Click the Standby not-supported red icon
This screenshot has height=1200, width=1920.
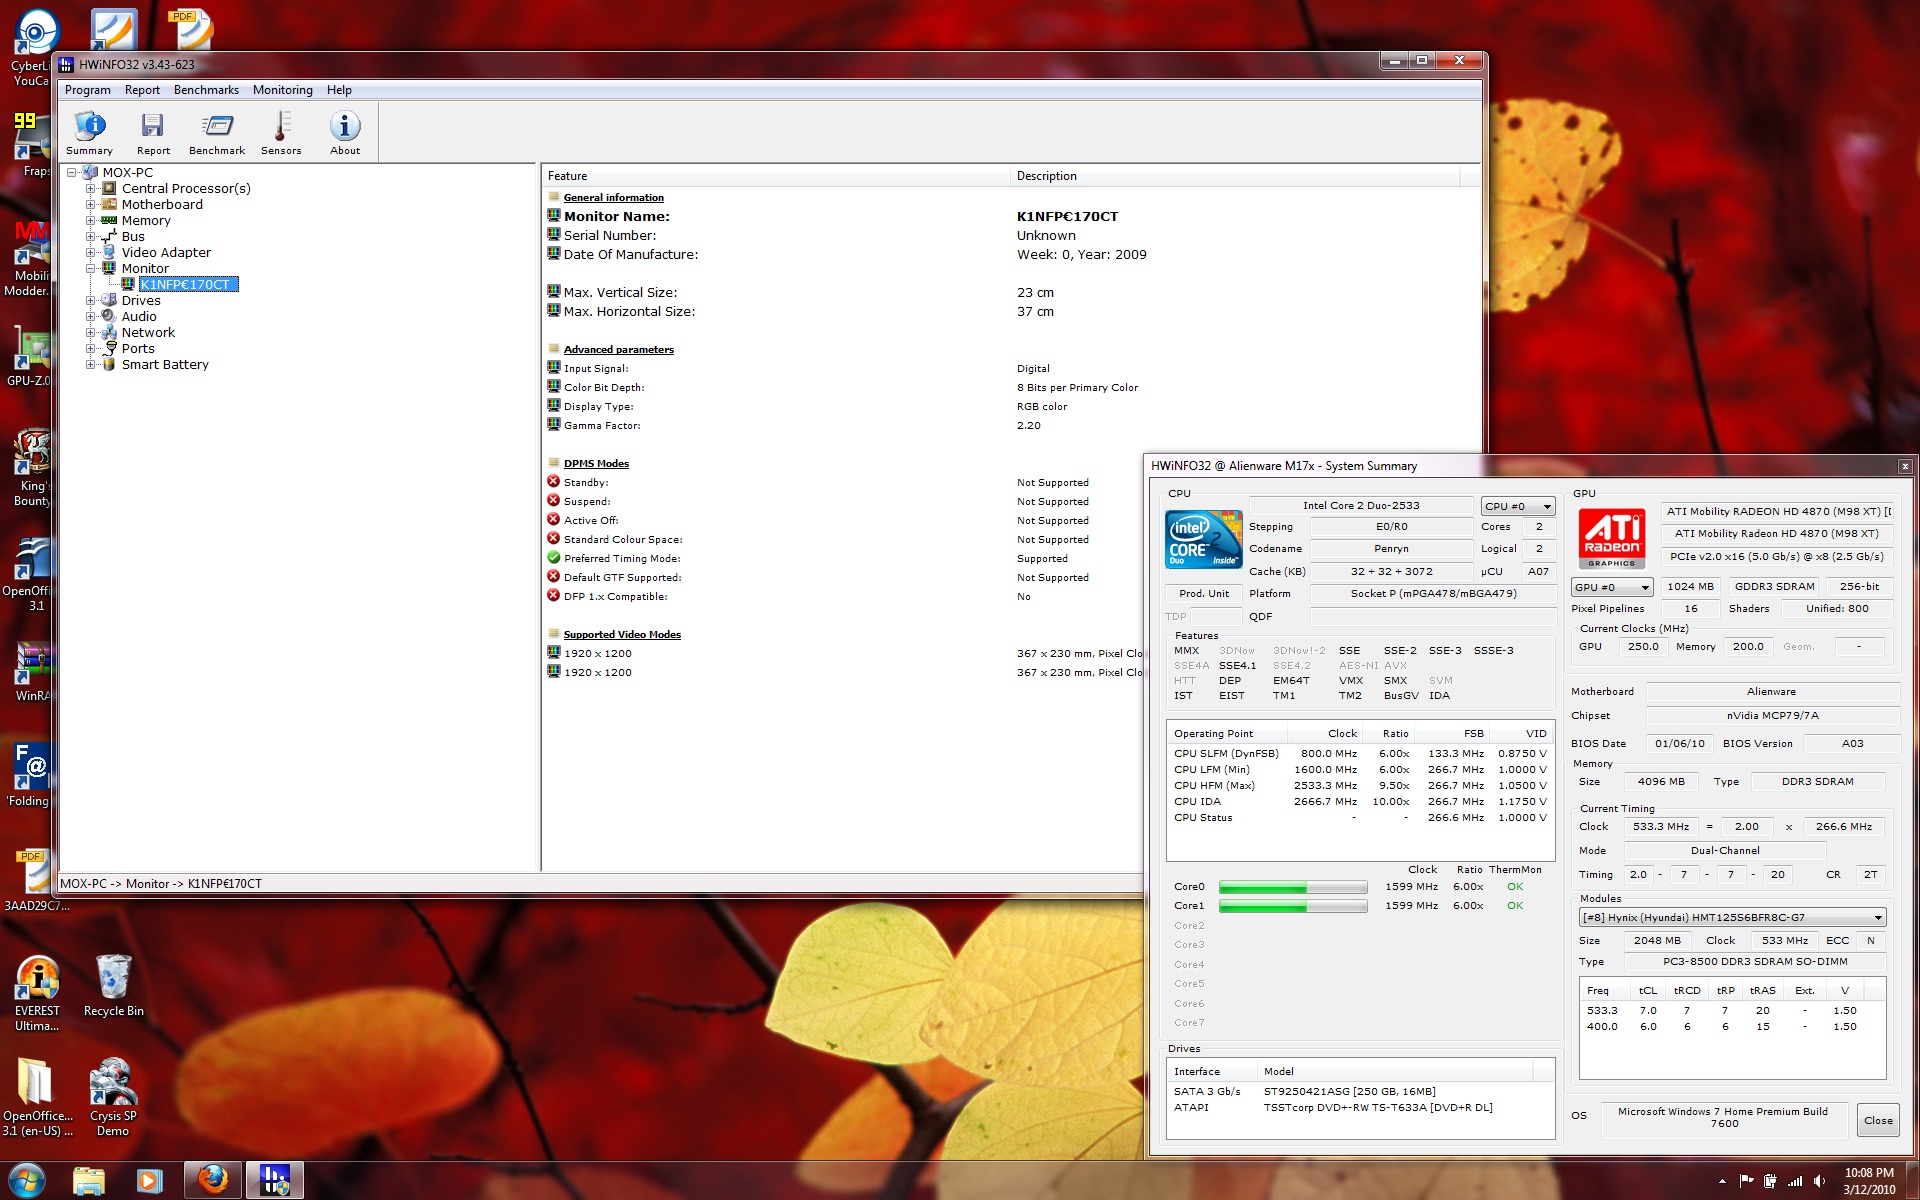pyautogui.click(x=553, y=482)
